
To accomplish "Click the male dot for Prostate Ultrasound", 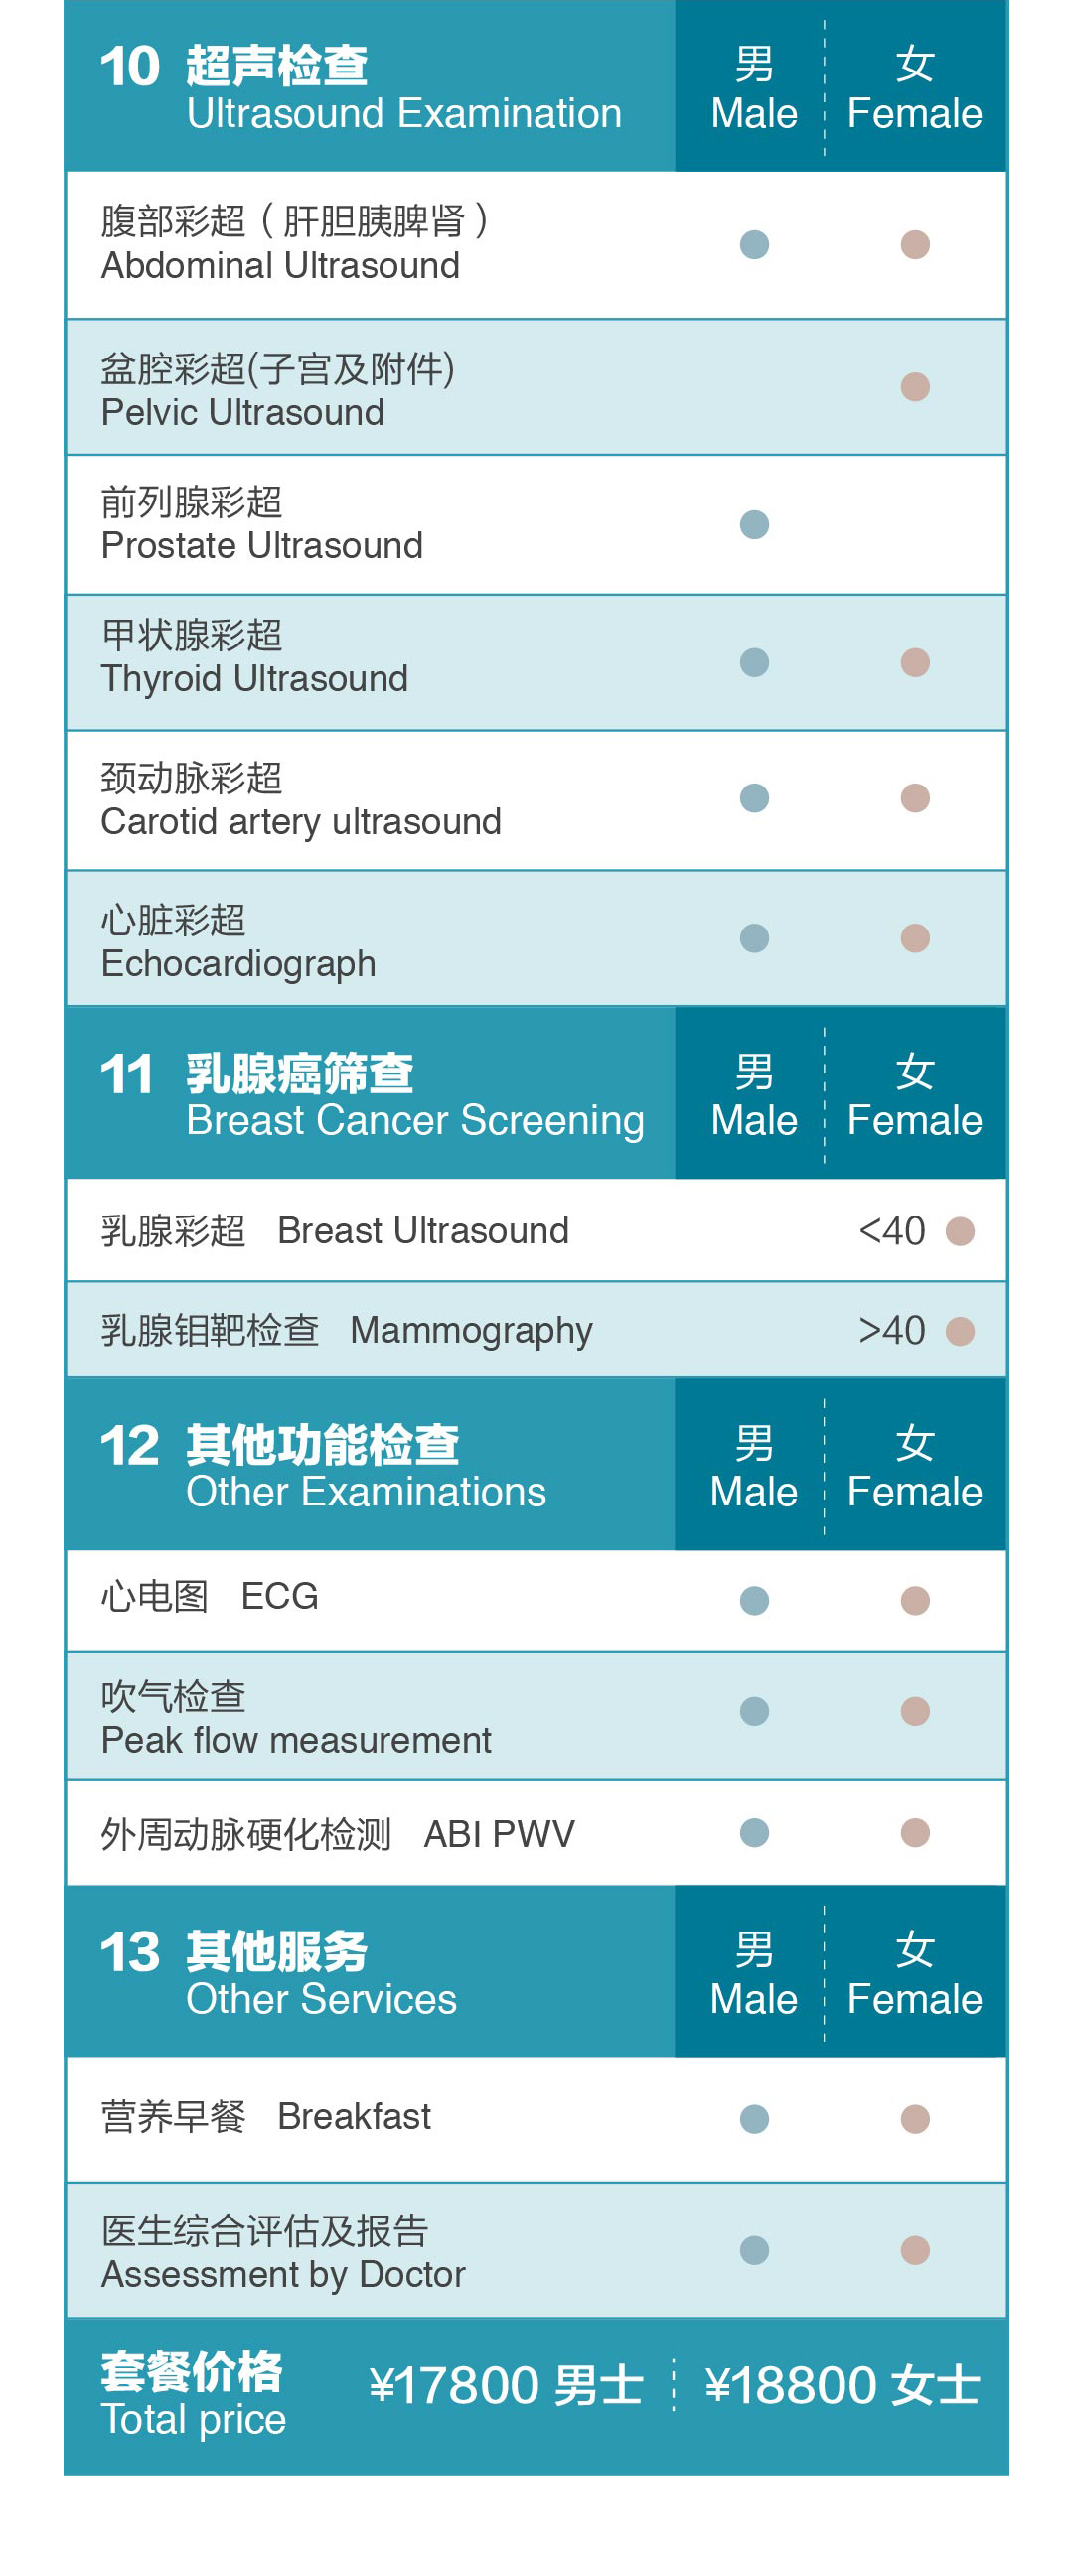I will [754, 525].
